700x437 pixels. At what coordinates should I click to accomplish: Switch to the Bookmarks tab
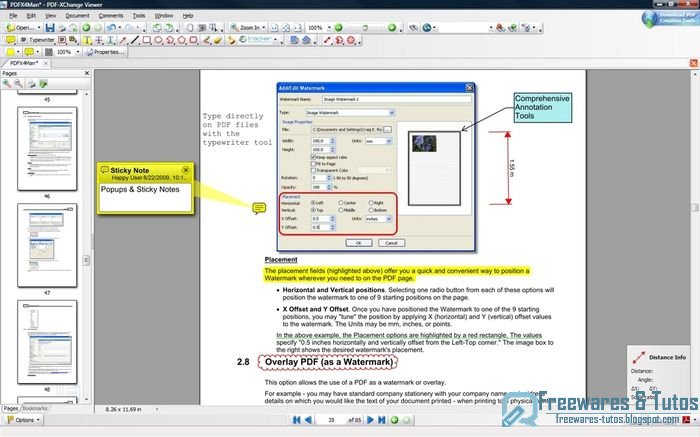34,408
